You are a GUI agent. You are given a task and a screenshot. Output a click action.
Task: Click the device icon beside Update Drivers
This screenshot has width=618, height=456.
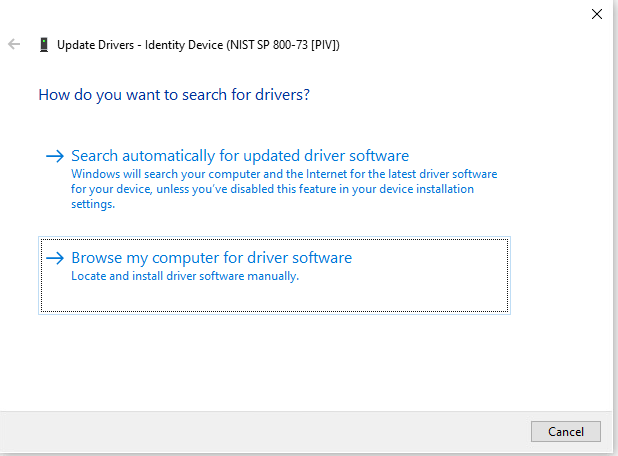click(43, 45)
